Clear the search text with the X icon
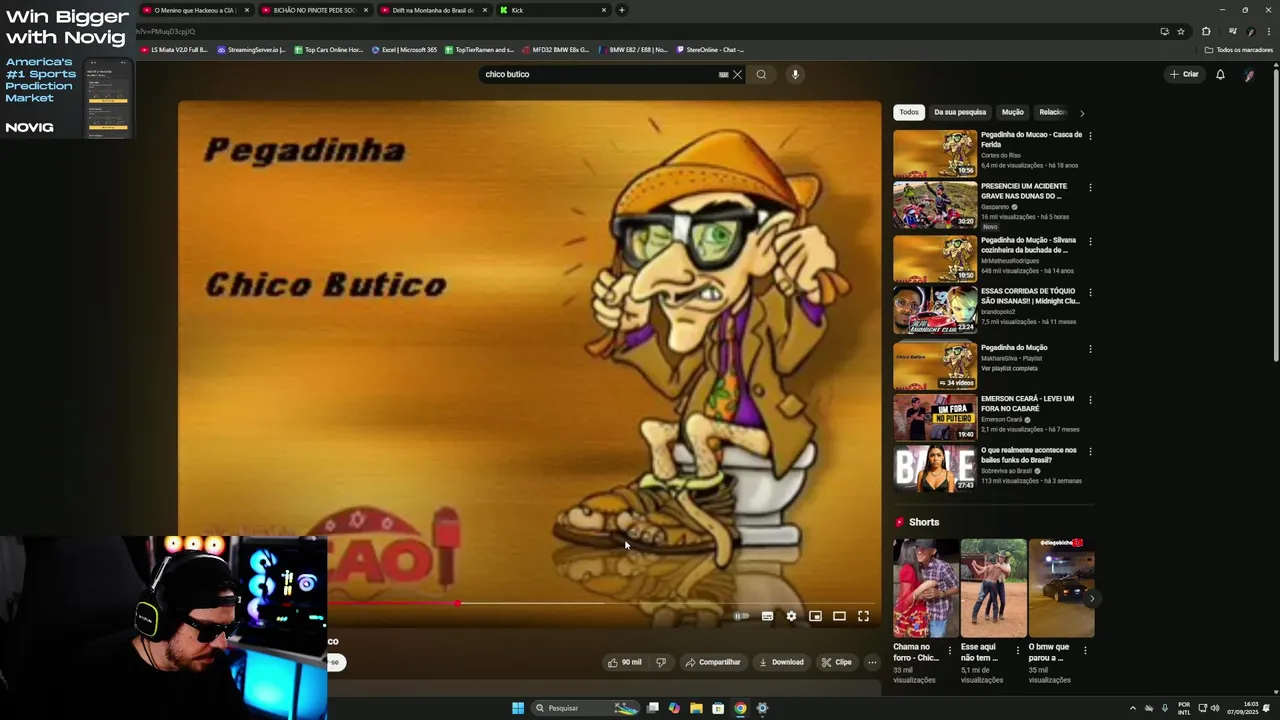This screenshot has width=1280, height=720. pos(737,74)
